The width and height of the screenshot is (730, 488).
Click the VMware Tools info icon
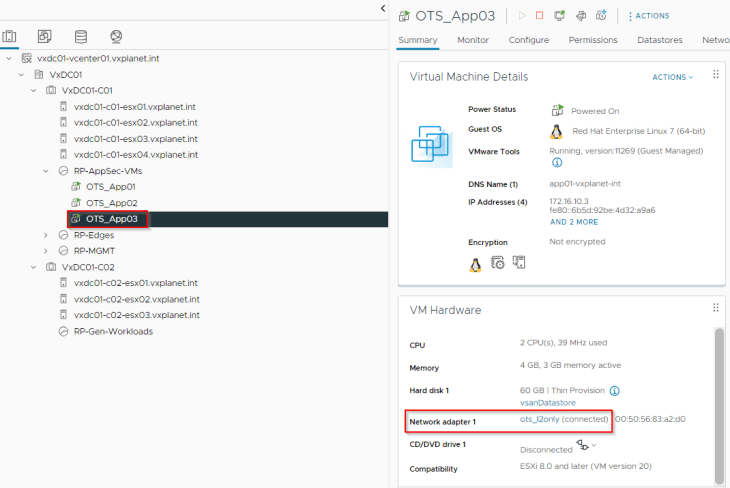tap(557, 163)
